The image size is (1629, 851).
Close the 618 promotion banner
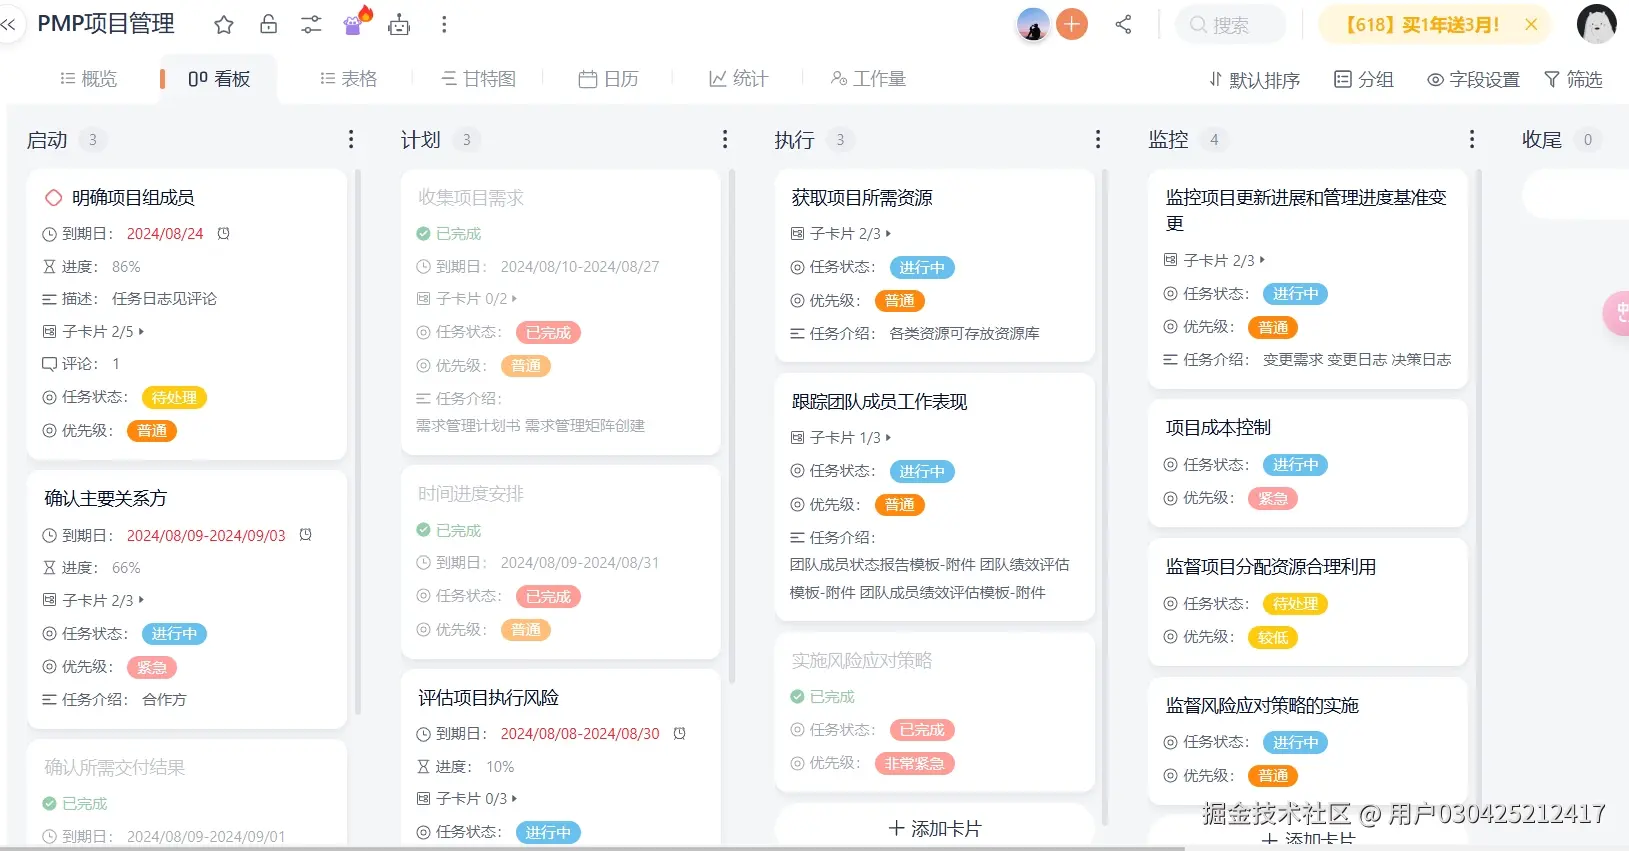tap(1531, 25)
